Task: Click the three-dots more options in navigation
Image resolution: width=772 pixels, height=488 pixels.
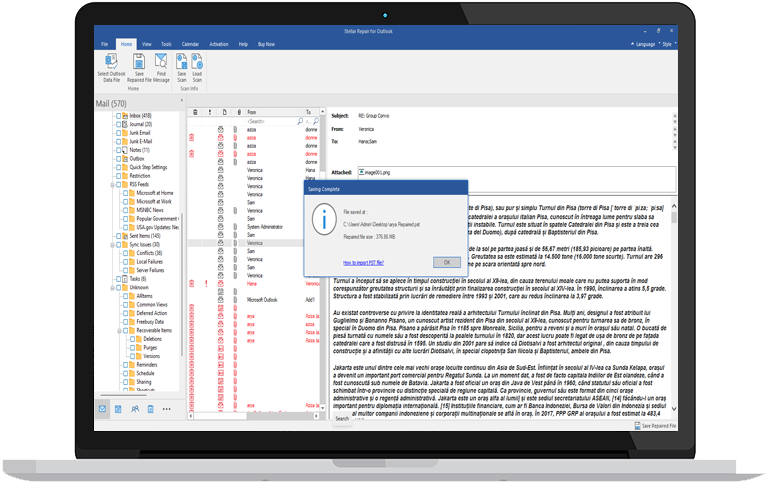Action: (167, 409)
